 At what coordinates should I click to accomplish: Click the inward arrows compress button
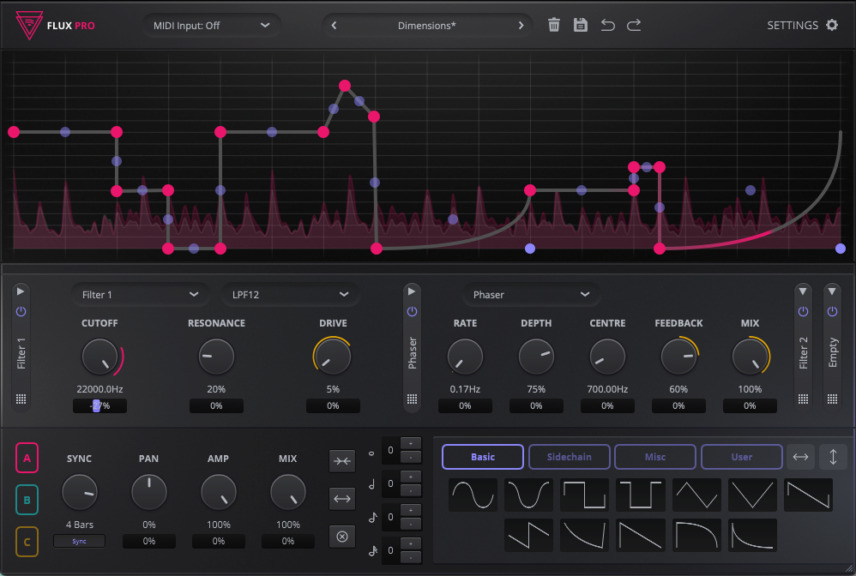[x=342, y=461]
